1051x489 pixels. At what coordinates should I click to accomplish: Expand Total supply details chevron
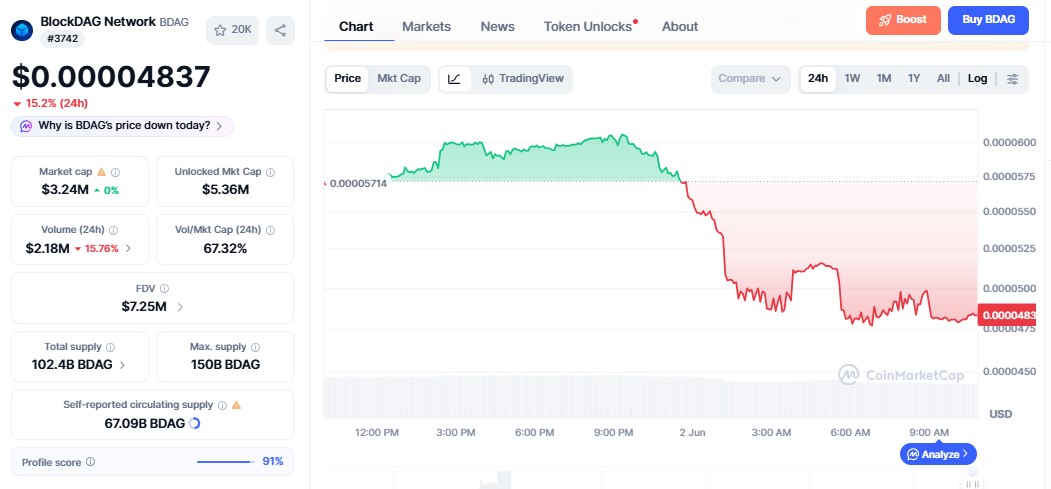[122, 365]
